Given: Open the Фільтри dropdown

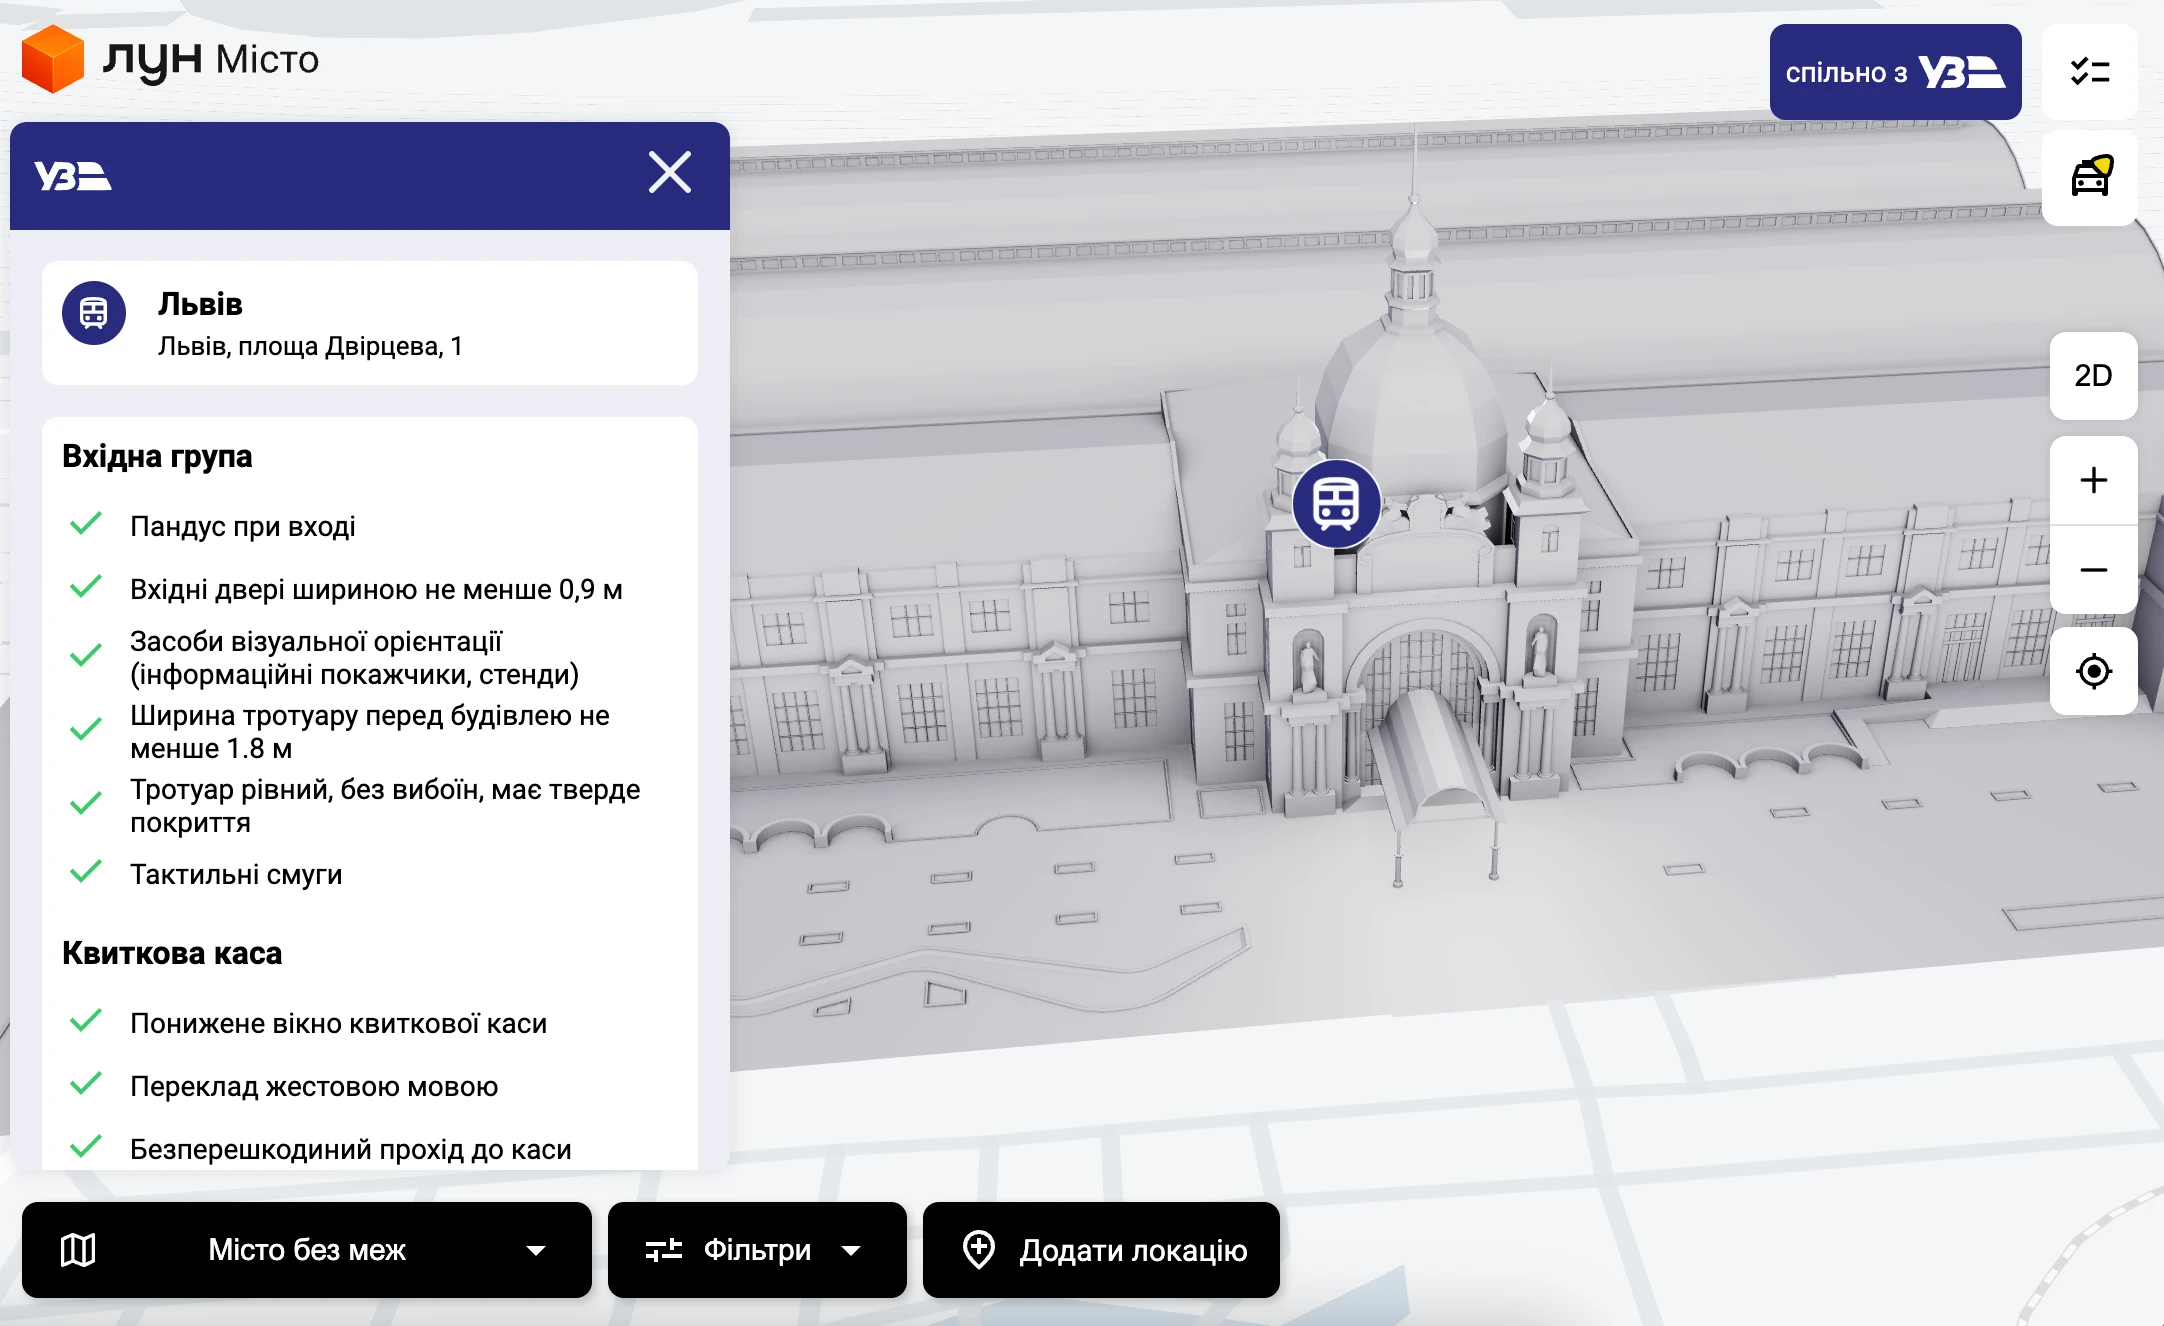Looking at the screenshot, I should (756, 1250).
